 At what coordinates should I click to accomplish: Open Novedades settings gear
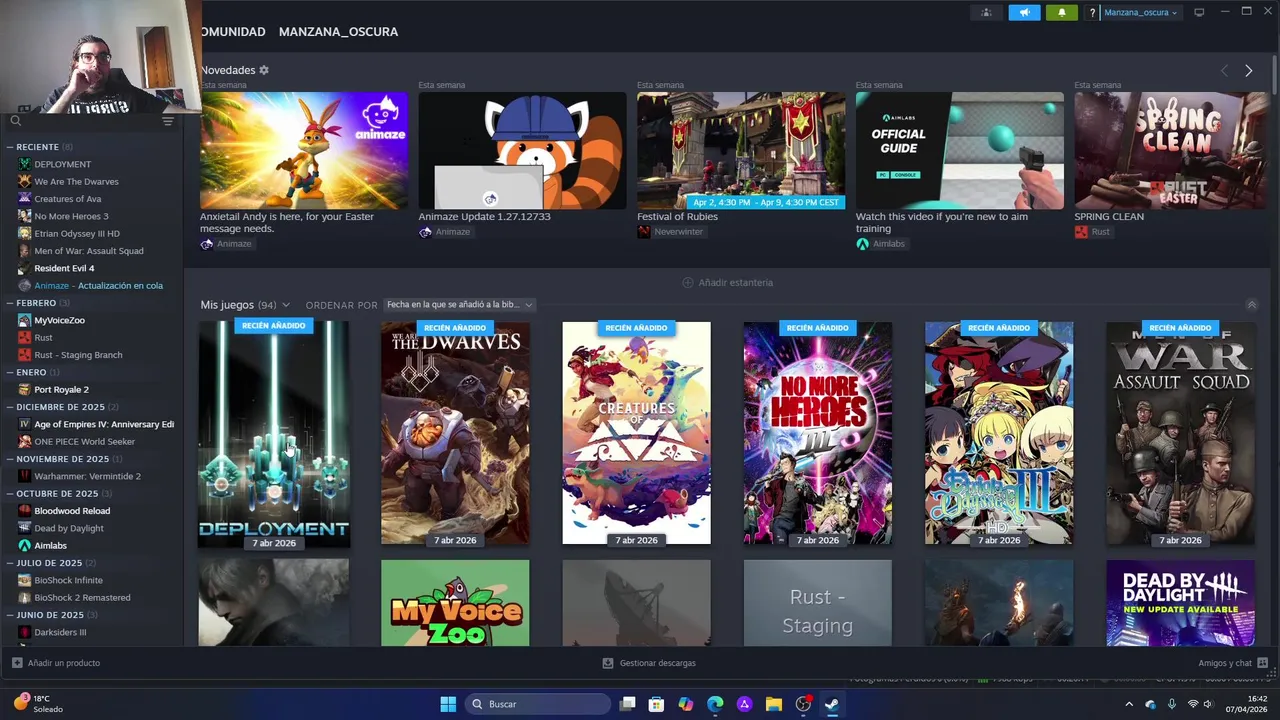tap(264, 70)
